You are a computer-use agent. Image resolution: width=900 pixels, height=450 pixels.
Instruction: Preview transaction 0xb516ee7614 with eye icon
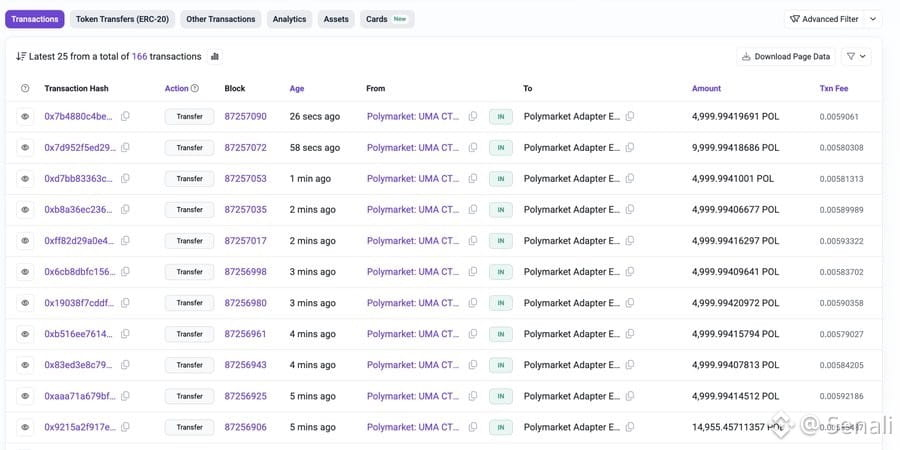tap(25, 334)
